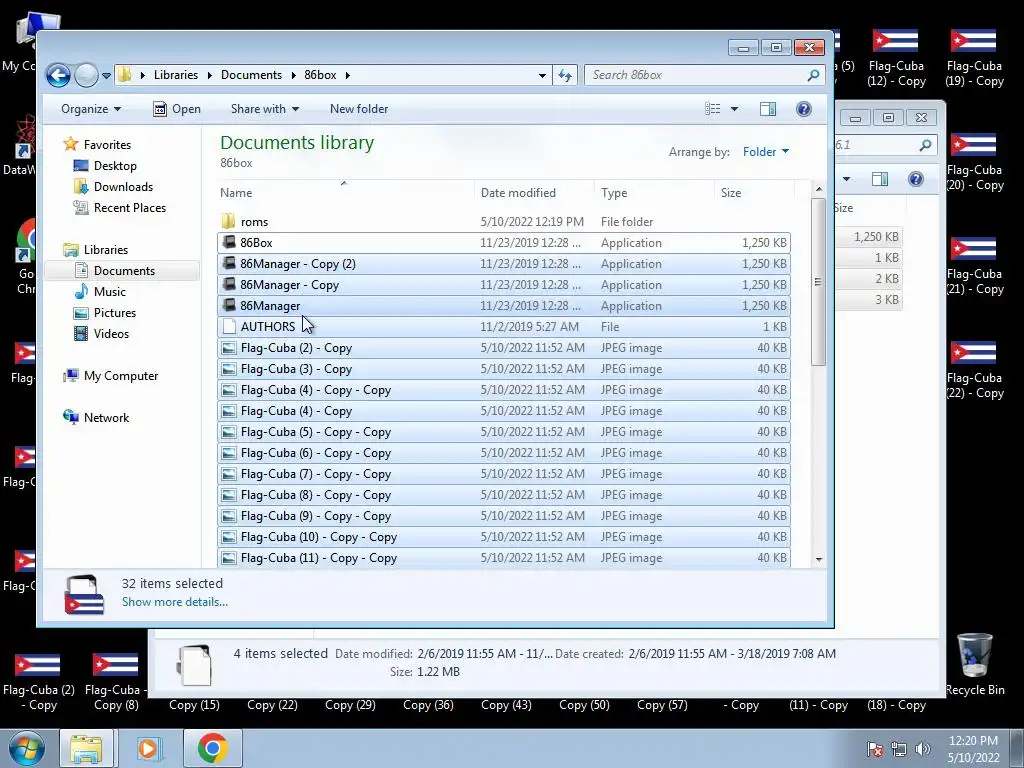This screenshot has width=1024, height=768.
Task: Open the Windows Start button
Action: 26,748
